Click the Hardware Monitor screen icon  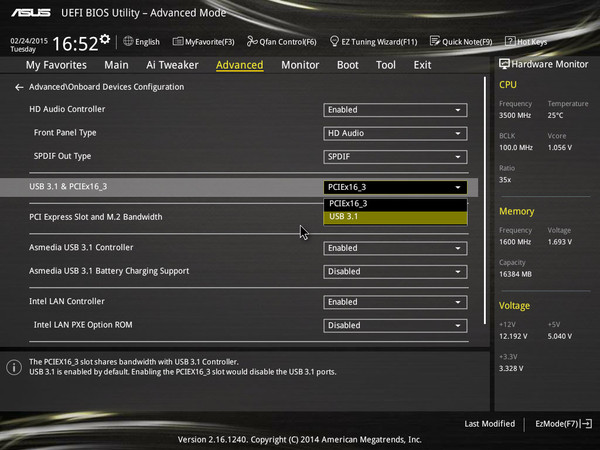pos(504,64)
